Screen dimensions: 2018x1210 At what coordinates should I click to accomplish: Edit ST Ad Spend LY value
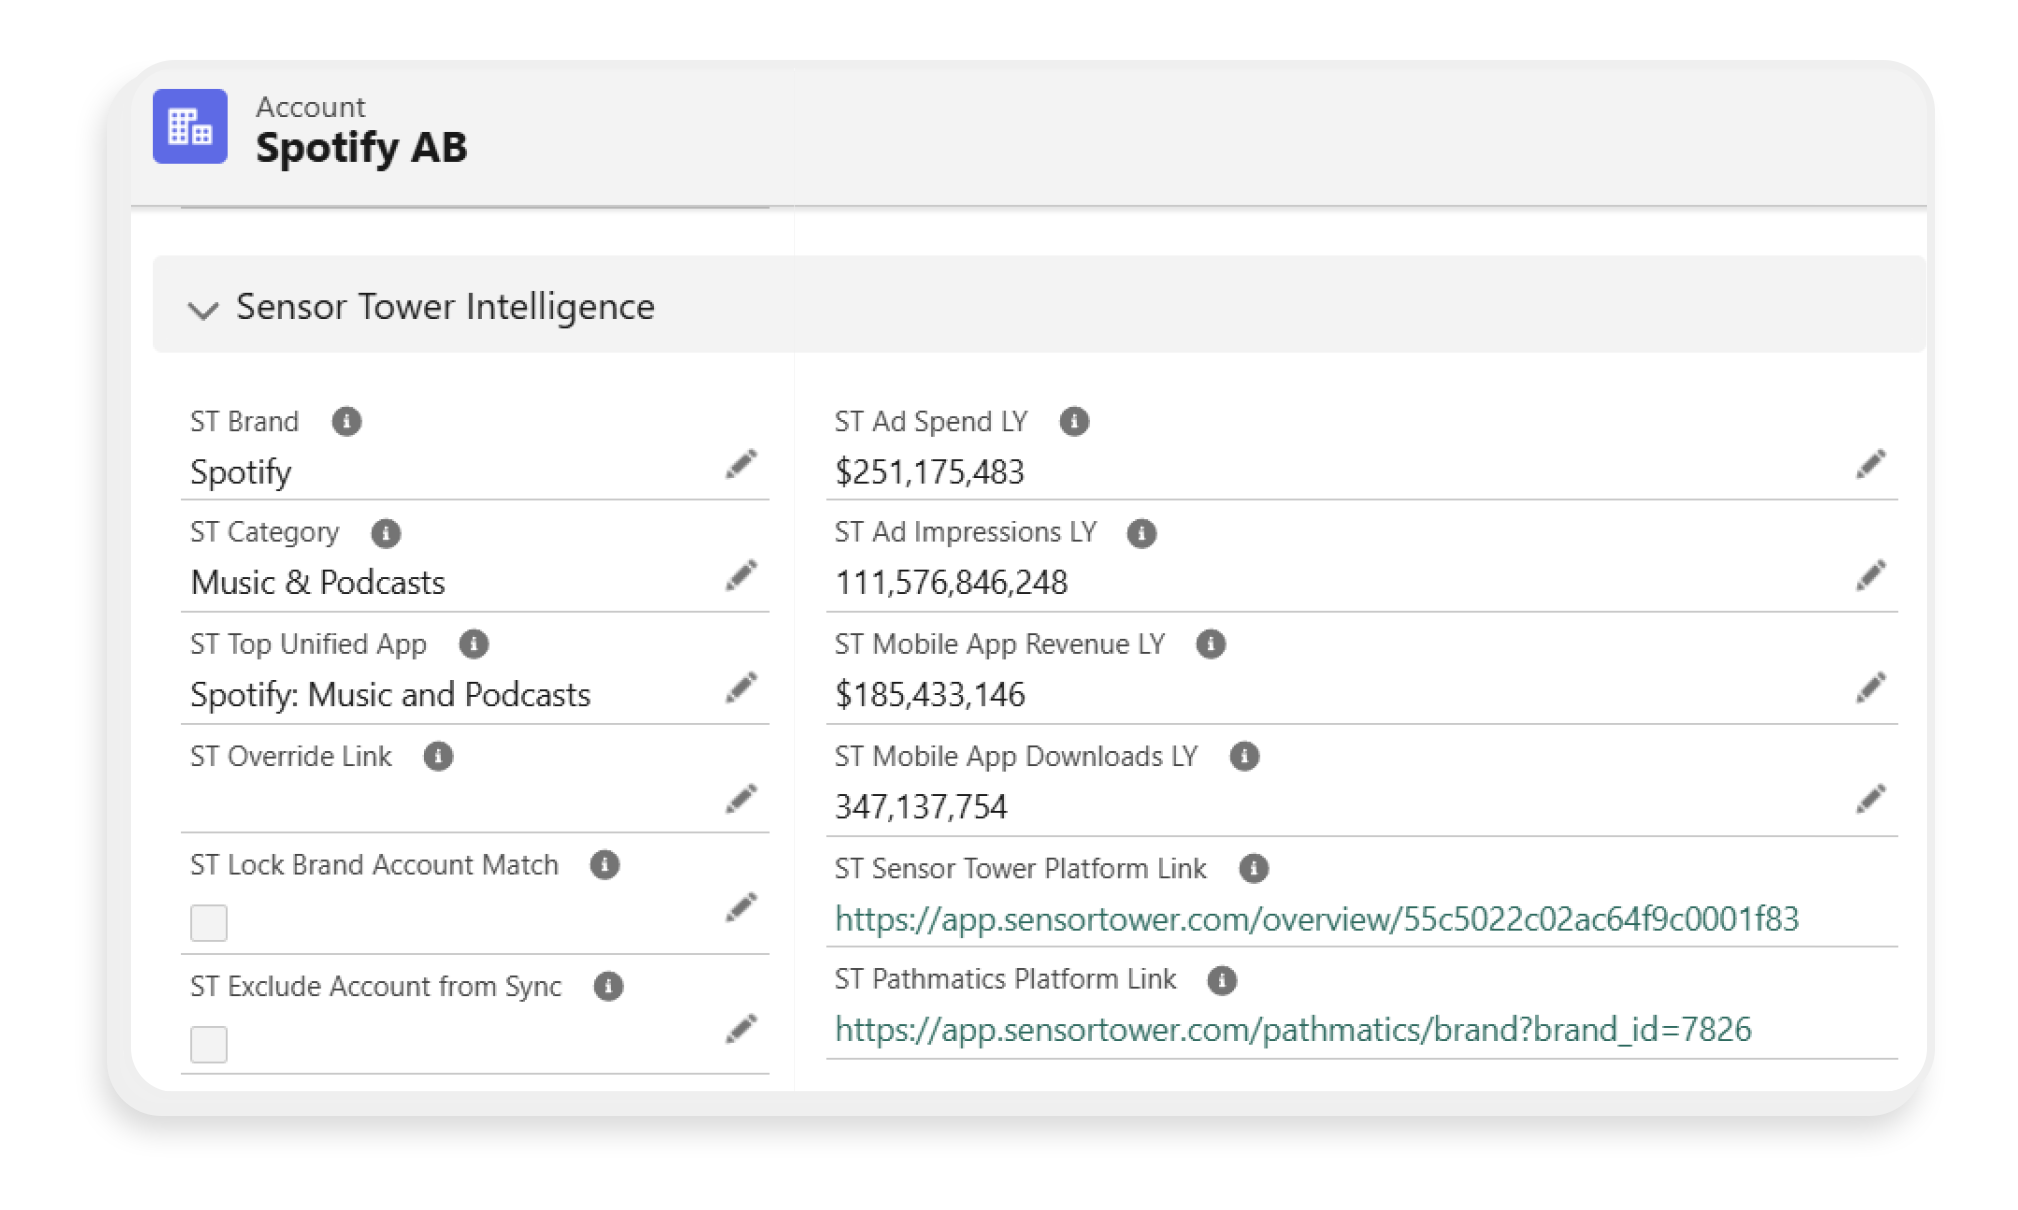[1870, 465]
